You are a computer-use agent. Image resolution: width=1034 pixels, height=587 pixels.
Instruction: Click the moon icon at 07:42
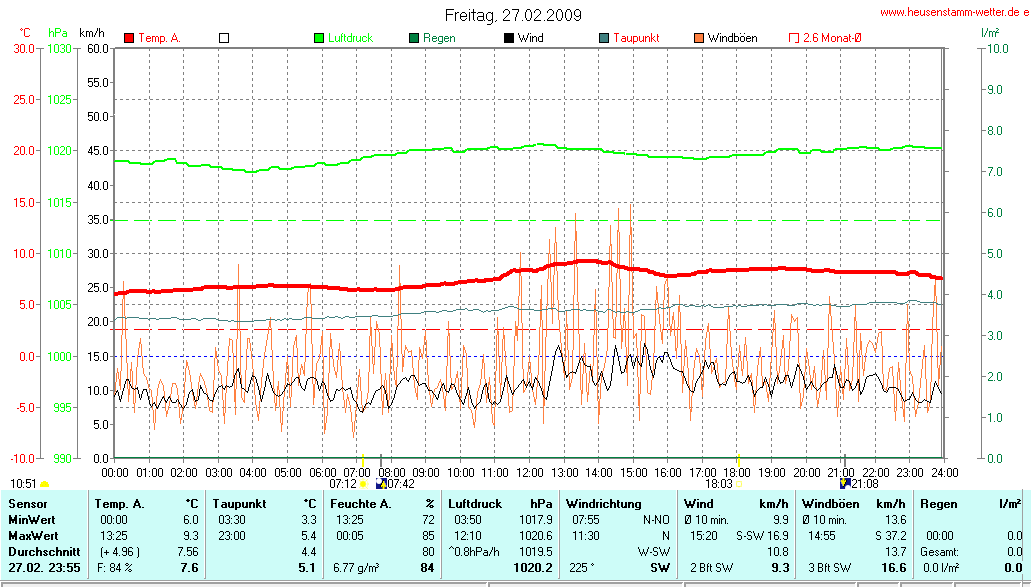[380, 482]
